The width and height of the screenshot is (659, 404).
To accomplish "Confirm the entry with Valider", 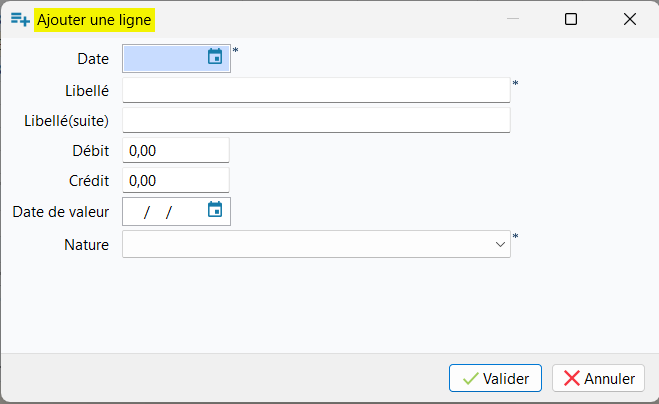I will 496,378.
